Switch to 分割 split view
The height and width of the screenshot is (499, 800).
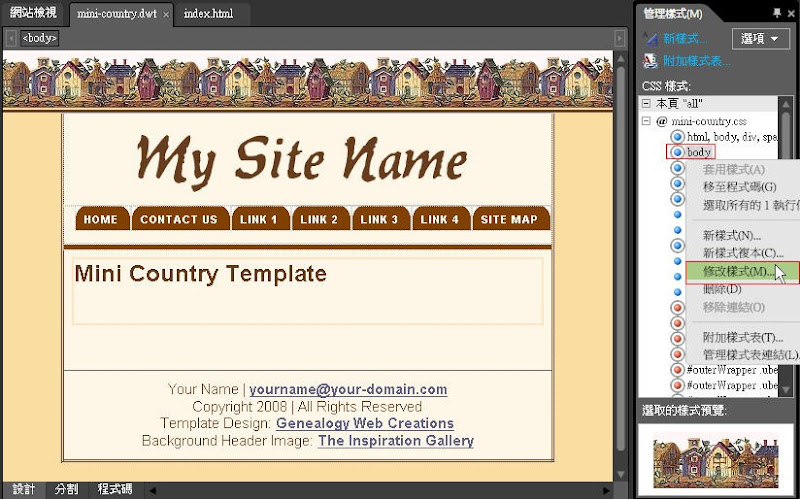[67, 489]
